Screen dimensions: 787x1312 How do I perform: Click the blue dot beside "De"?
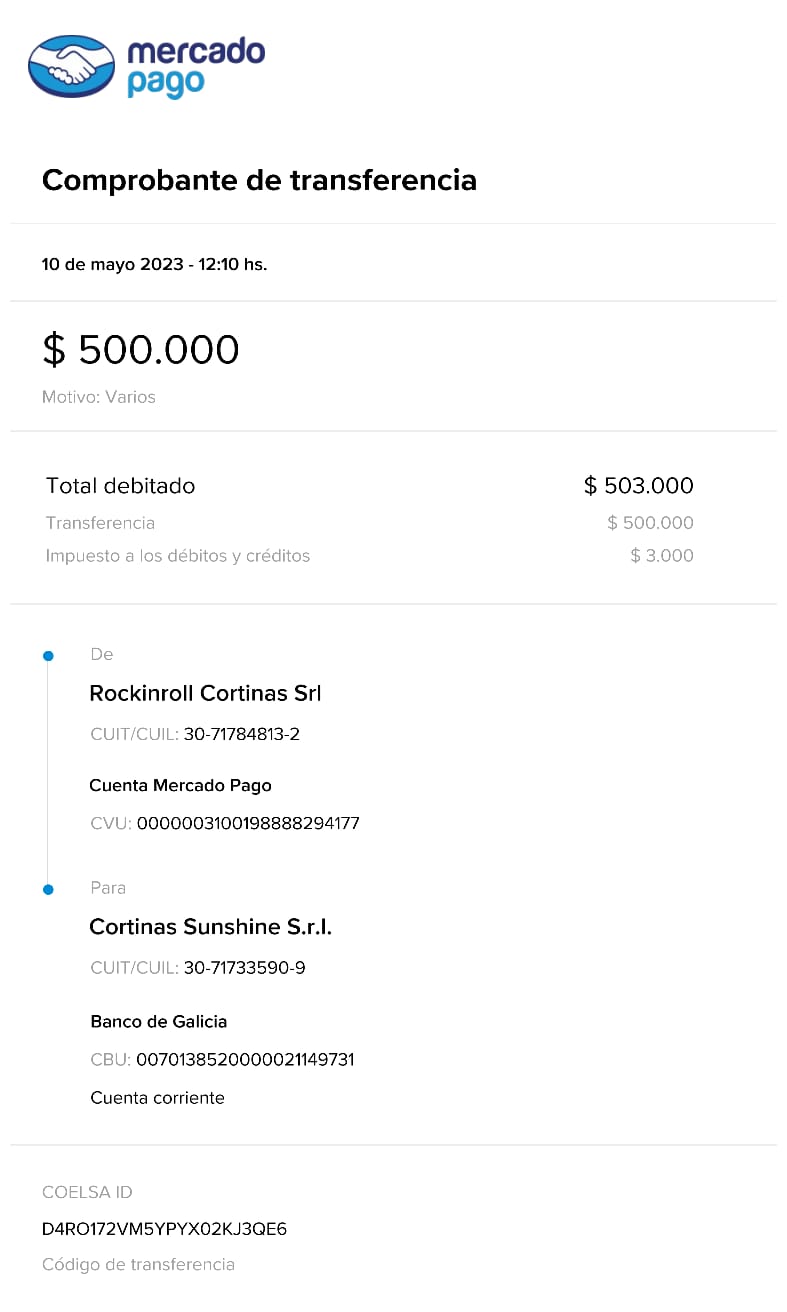pyautogui.click(x=48, y=656)
